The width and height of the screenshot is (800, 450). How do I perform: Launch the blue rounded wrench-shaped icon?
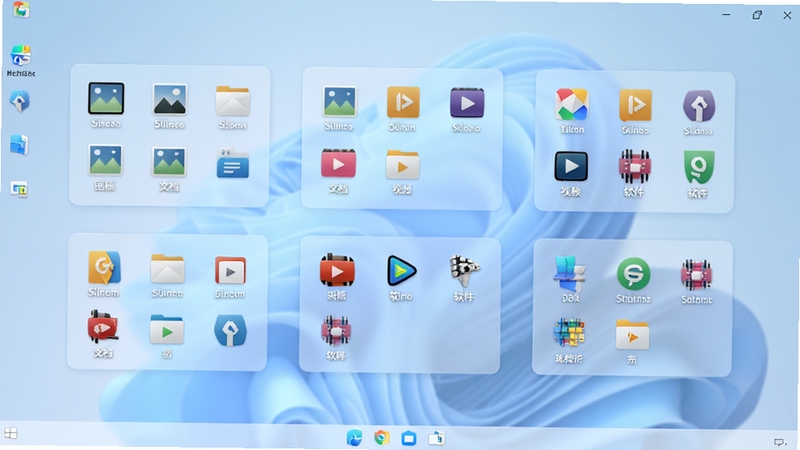point(230,331)
